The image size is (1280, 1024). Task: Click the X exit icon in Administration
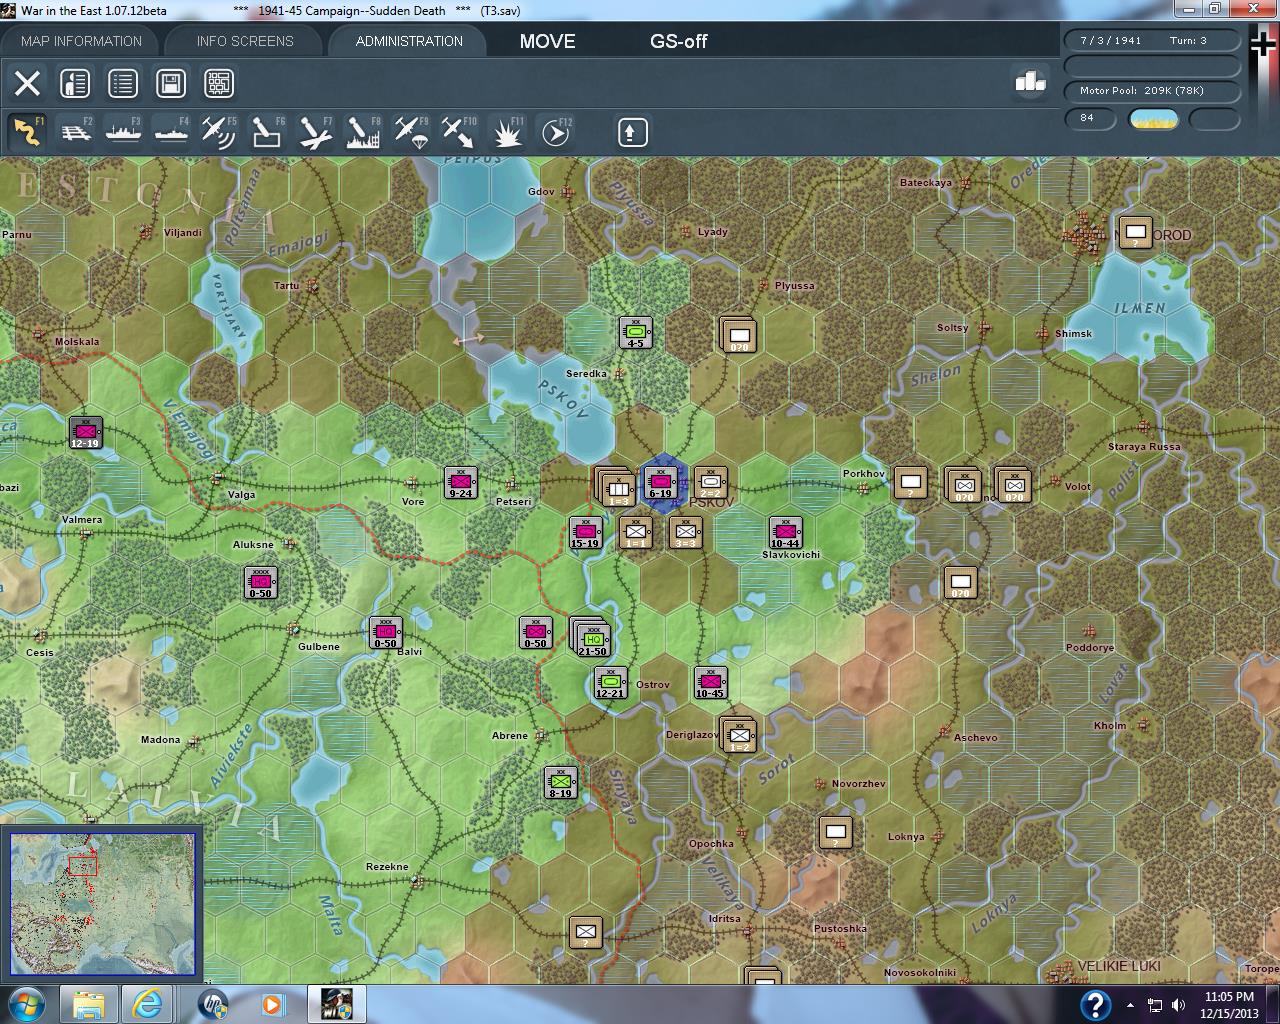pyautogui.click(x=27, y=83)
